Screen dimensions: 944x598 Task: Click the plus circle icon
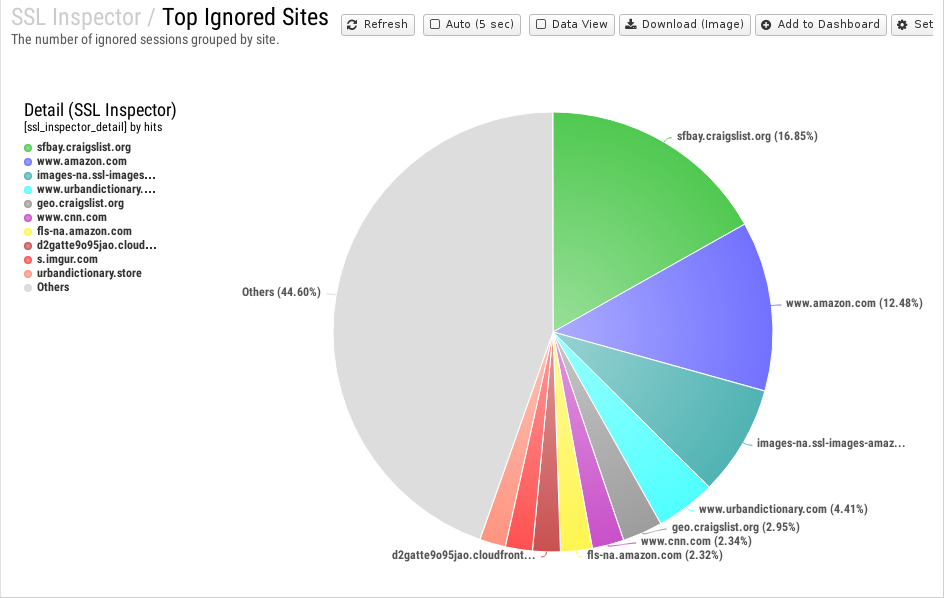click(766, 25)
